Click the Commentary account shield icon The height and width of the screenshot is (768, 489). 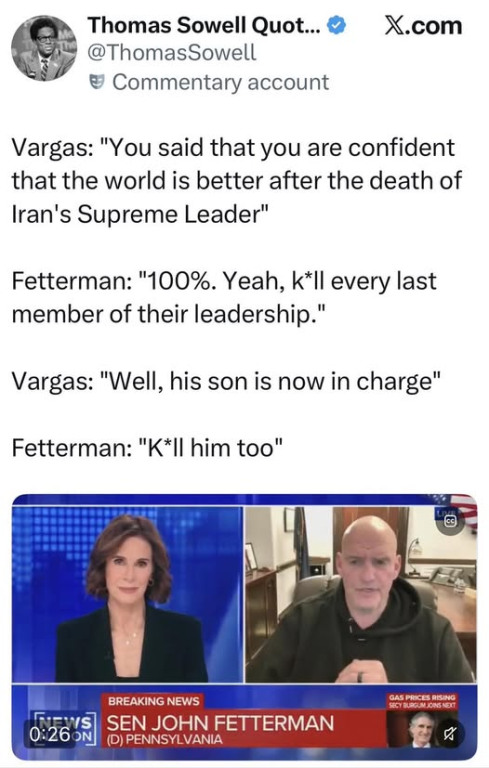tap(98, 82)
